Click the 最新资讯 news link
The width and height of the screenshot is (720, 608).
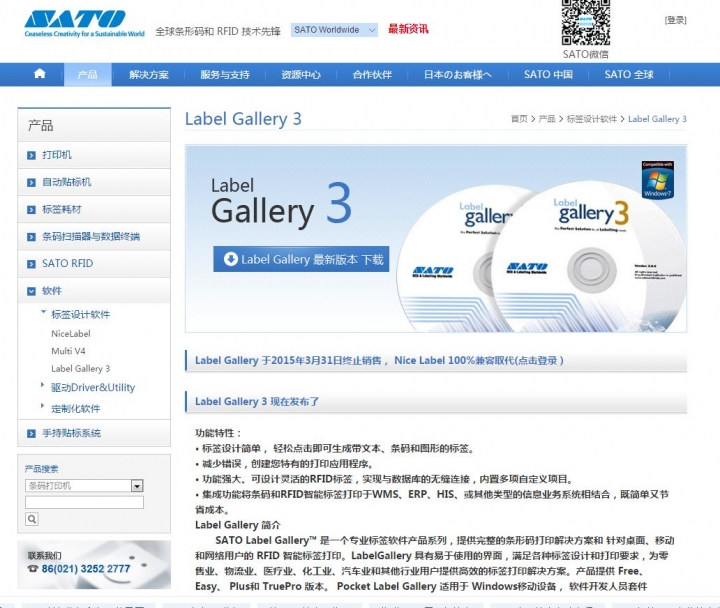point(408,29)
